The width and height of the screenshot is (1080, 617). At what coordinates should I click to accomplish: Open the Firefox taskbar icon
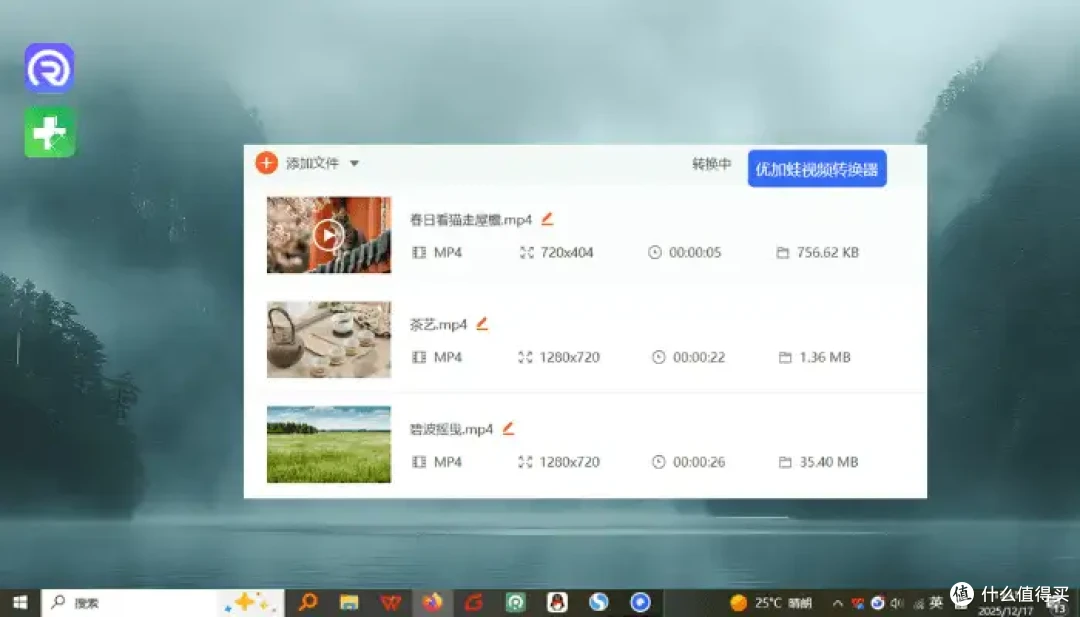click(433, 603)
